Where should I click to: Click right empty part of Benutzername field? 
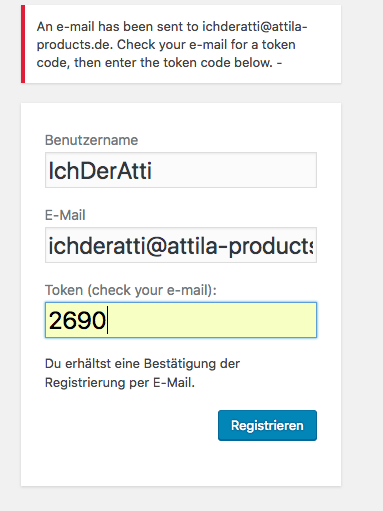coord(233,170)
